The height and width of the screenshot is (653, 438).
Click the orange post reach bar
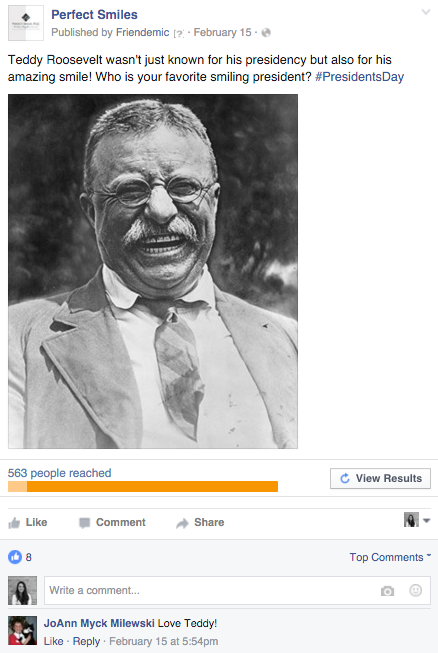[x=143, y=486]
